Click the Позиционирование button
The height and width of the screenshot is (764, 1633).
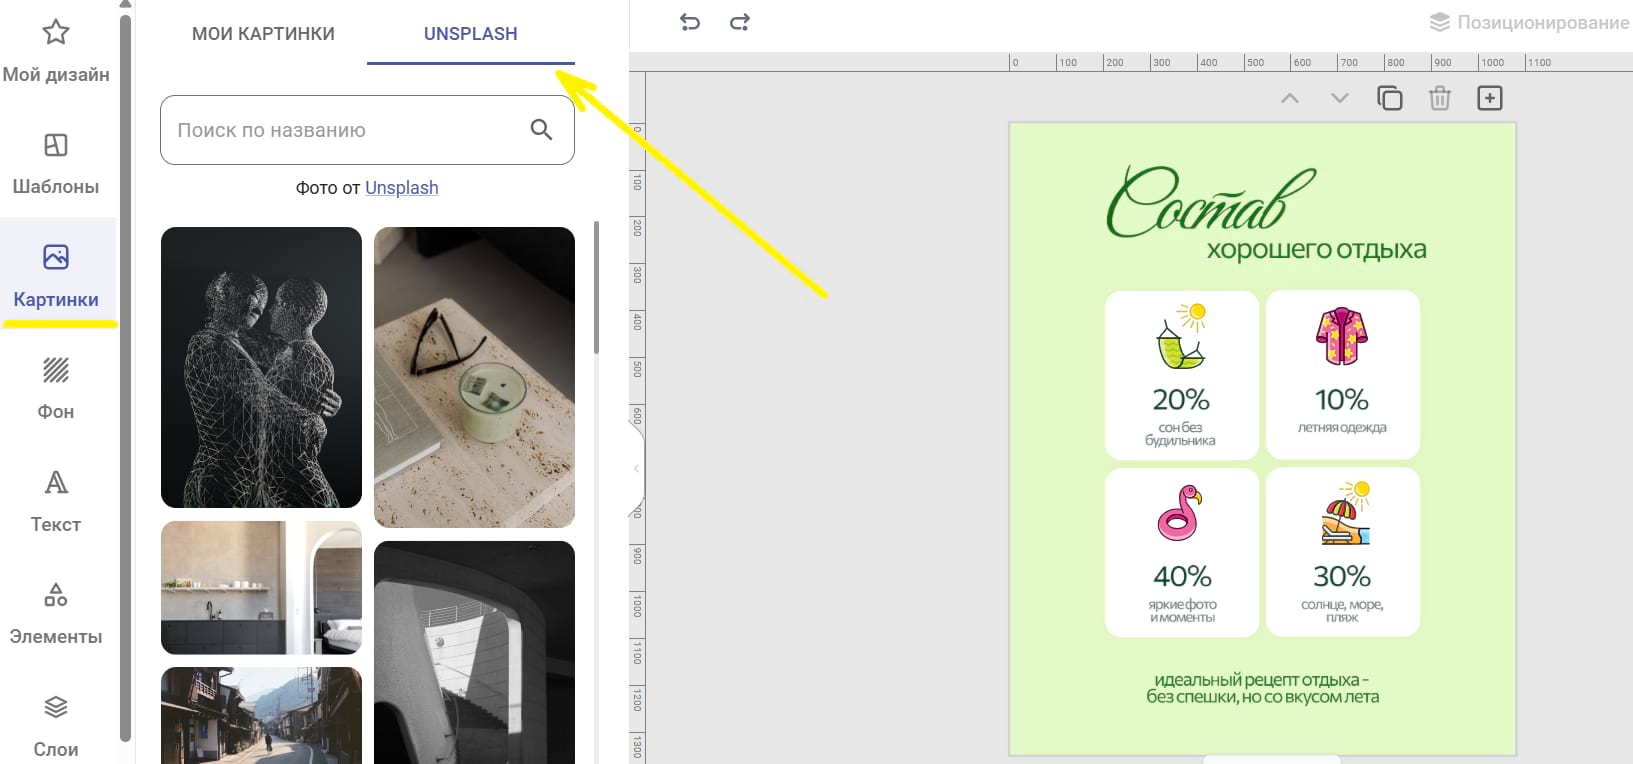(1529, 22)
